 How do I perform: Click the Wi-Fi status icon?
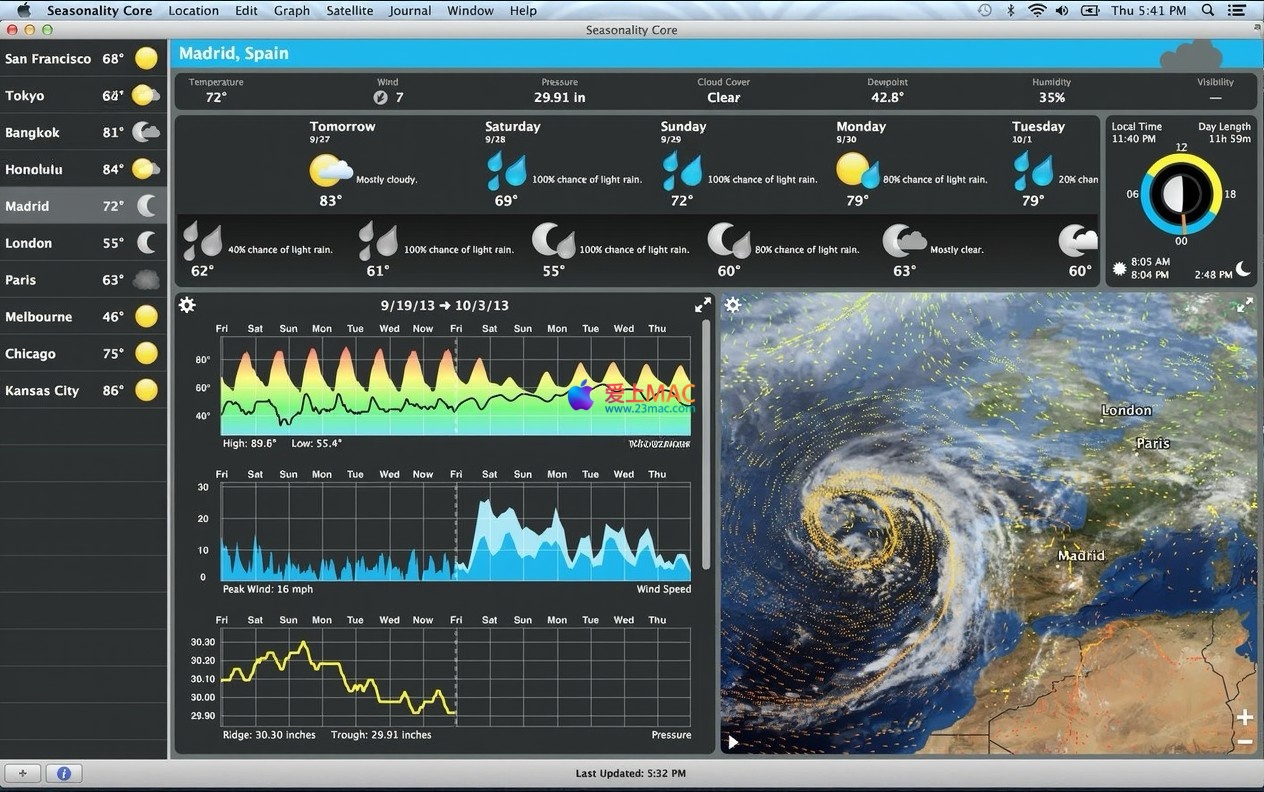click(1037, 10)
